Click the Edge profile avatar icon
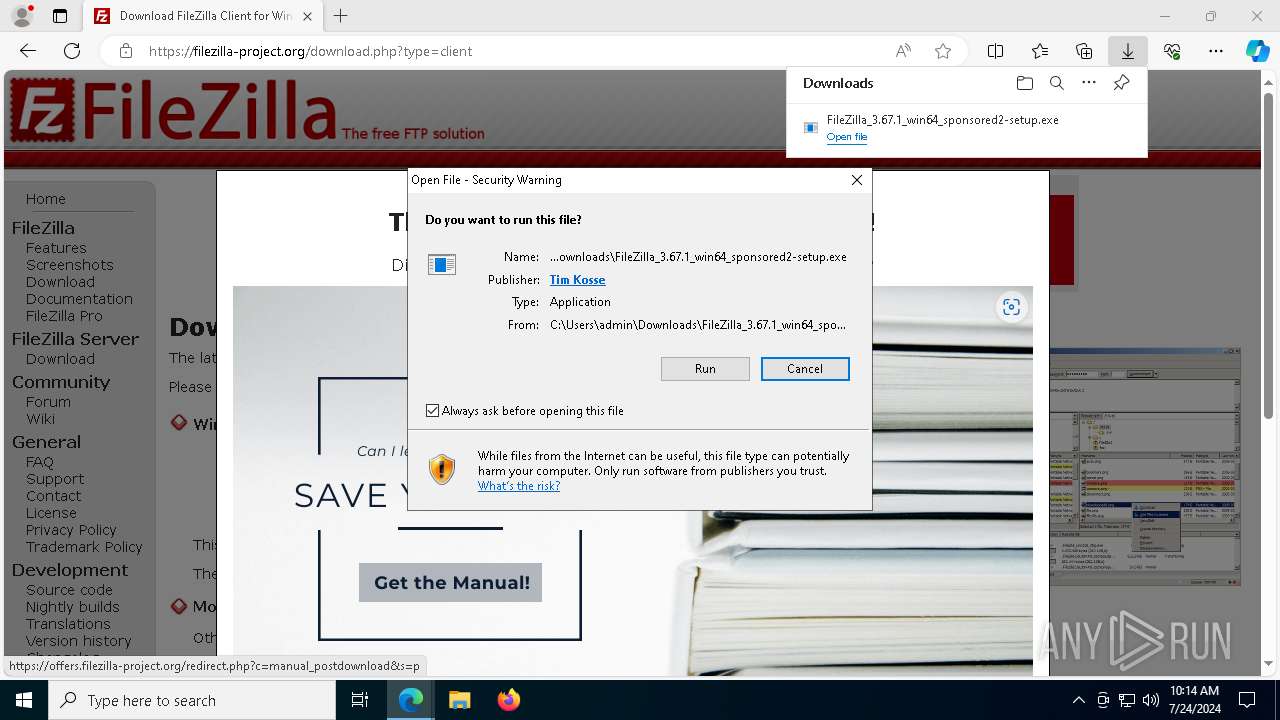The height and width of the screenshot is (720, 1280). click(x=22, y=16)
